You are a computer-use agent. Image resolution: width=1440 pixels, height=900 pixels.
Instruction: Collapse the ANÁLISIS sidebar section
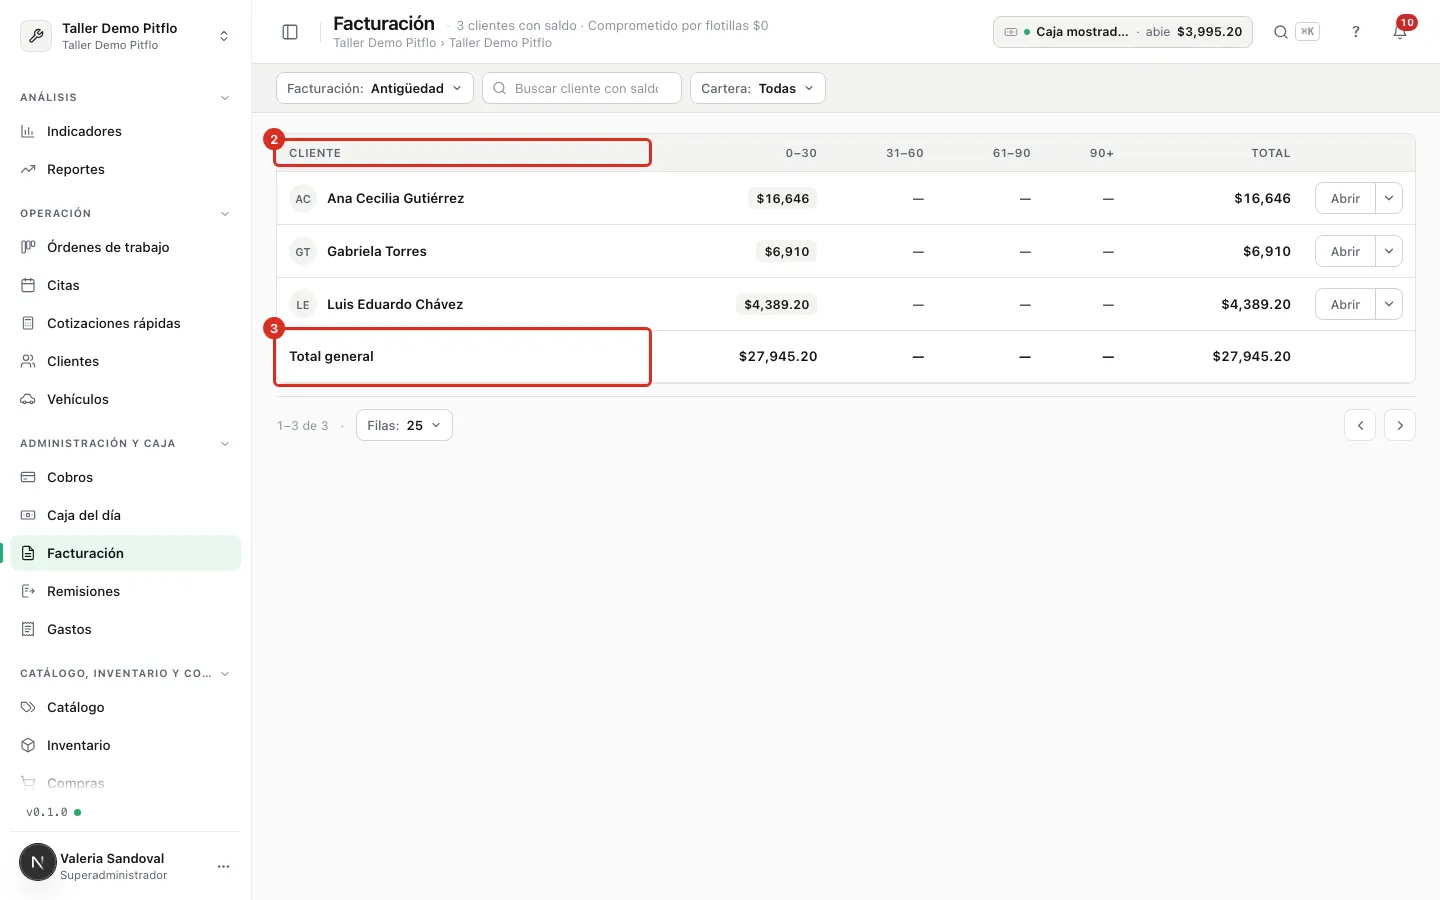click(x=225, y=98)
